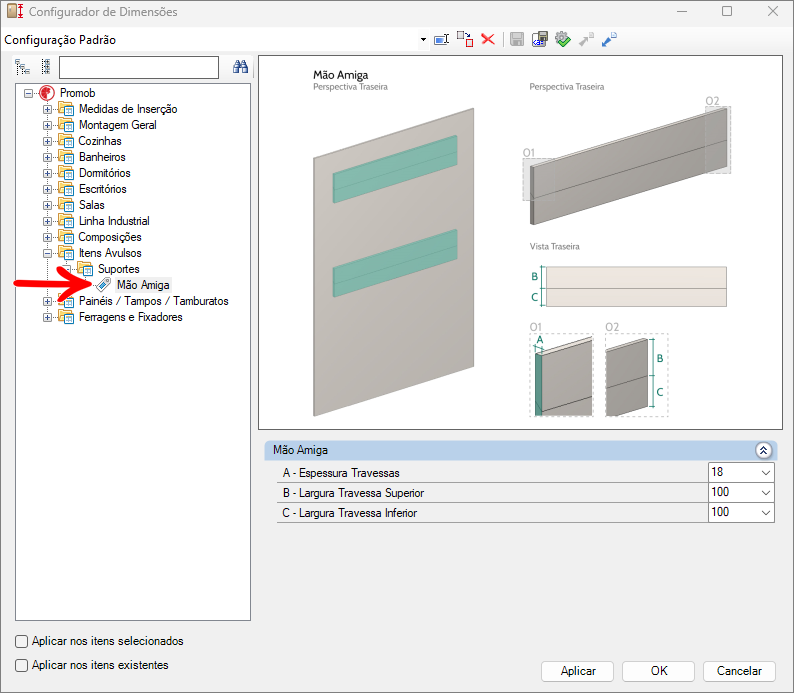
Task: Click the binoculars search icon
Action: 240,67
